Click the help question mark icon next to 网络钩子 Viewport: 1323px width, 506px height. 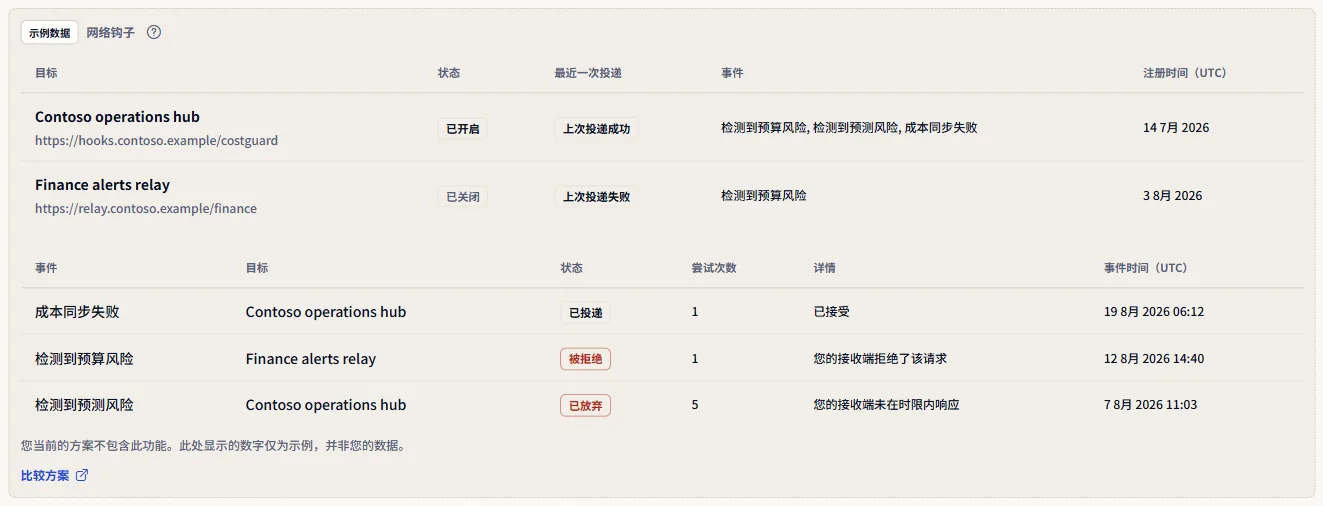[154, 32]
